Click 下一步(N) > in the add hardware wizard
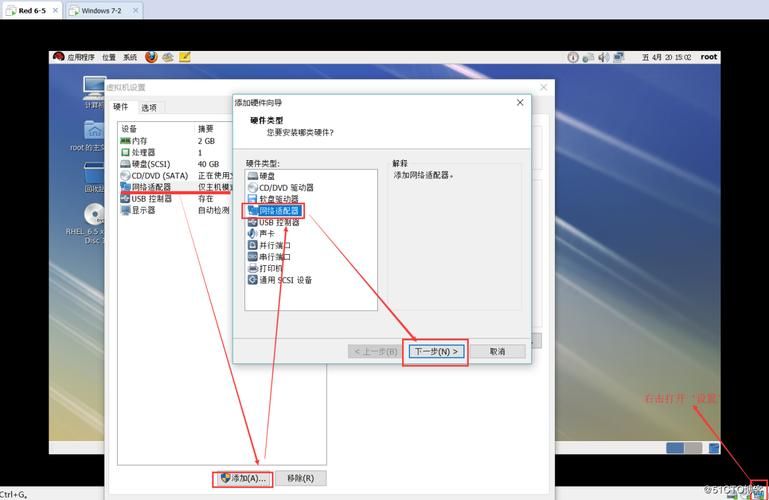769x500 pixels. [436, 351]
